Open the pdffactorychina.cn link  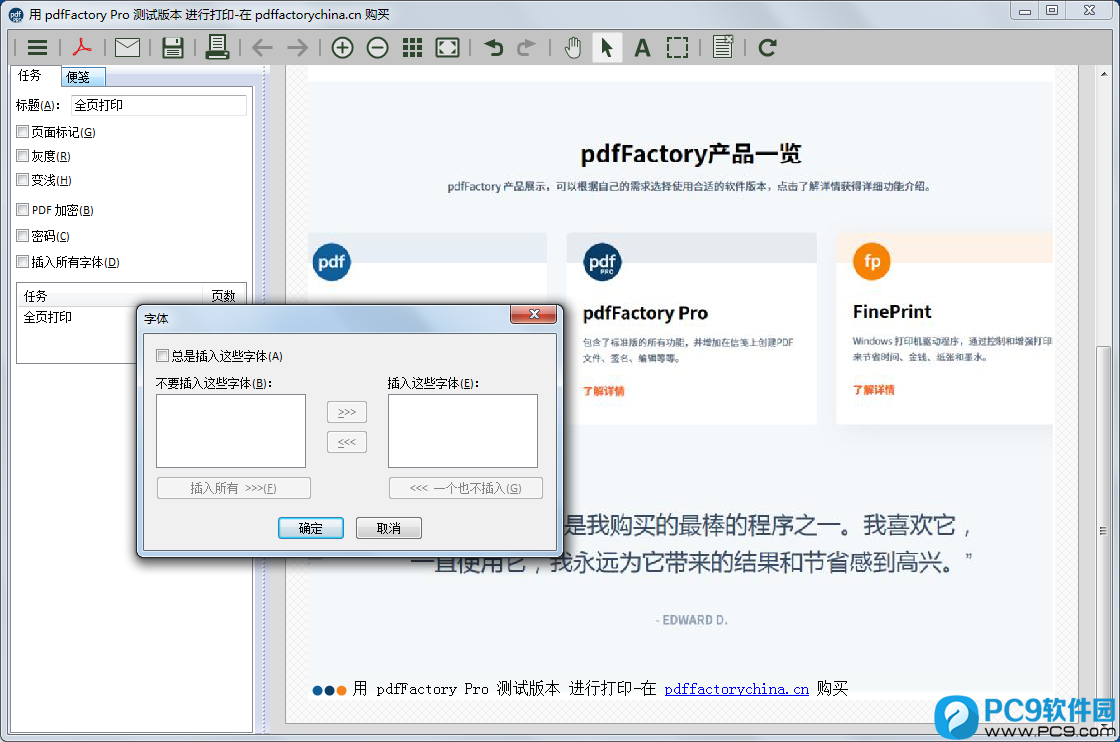(x=736, y=689)
